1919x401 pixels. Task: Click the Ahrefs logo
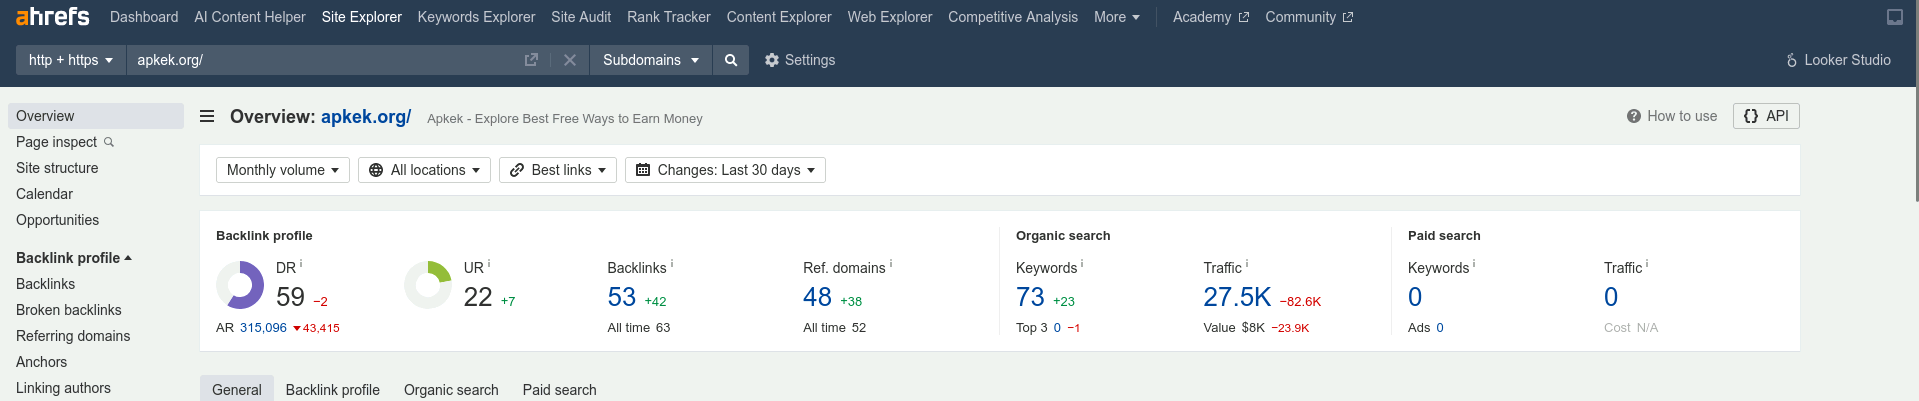tap(52, 17)
